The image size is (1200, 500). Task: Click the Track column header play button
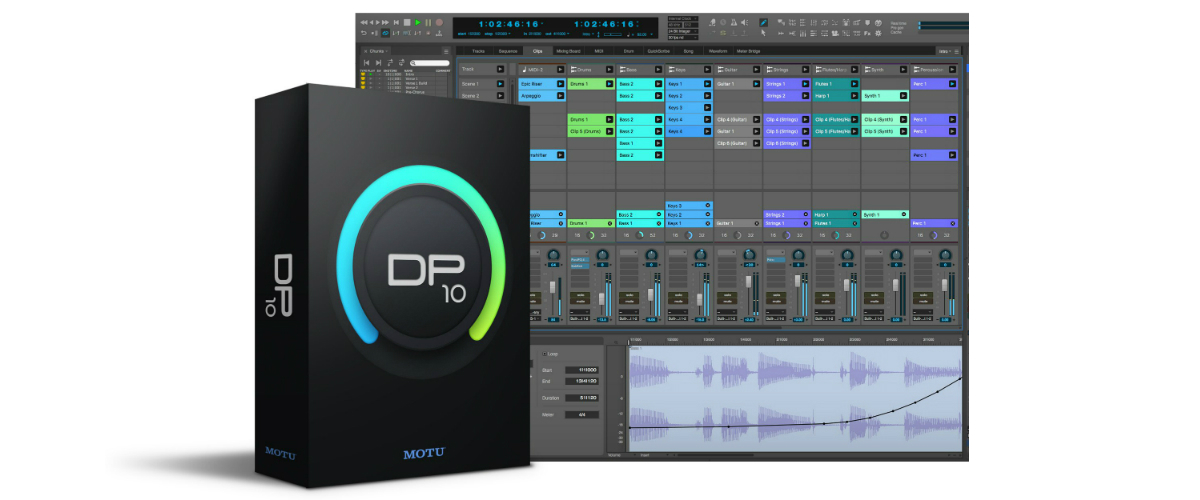(500, 69)
